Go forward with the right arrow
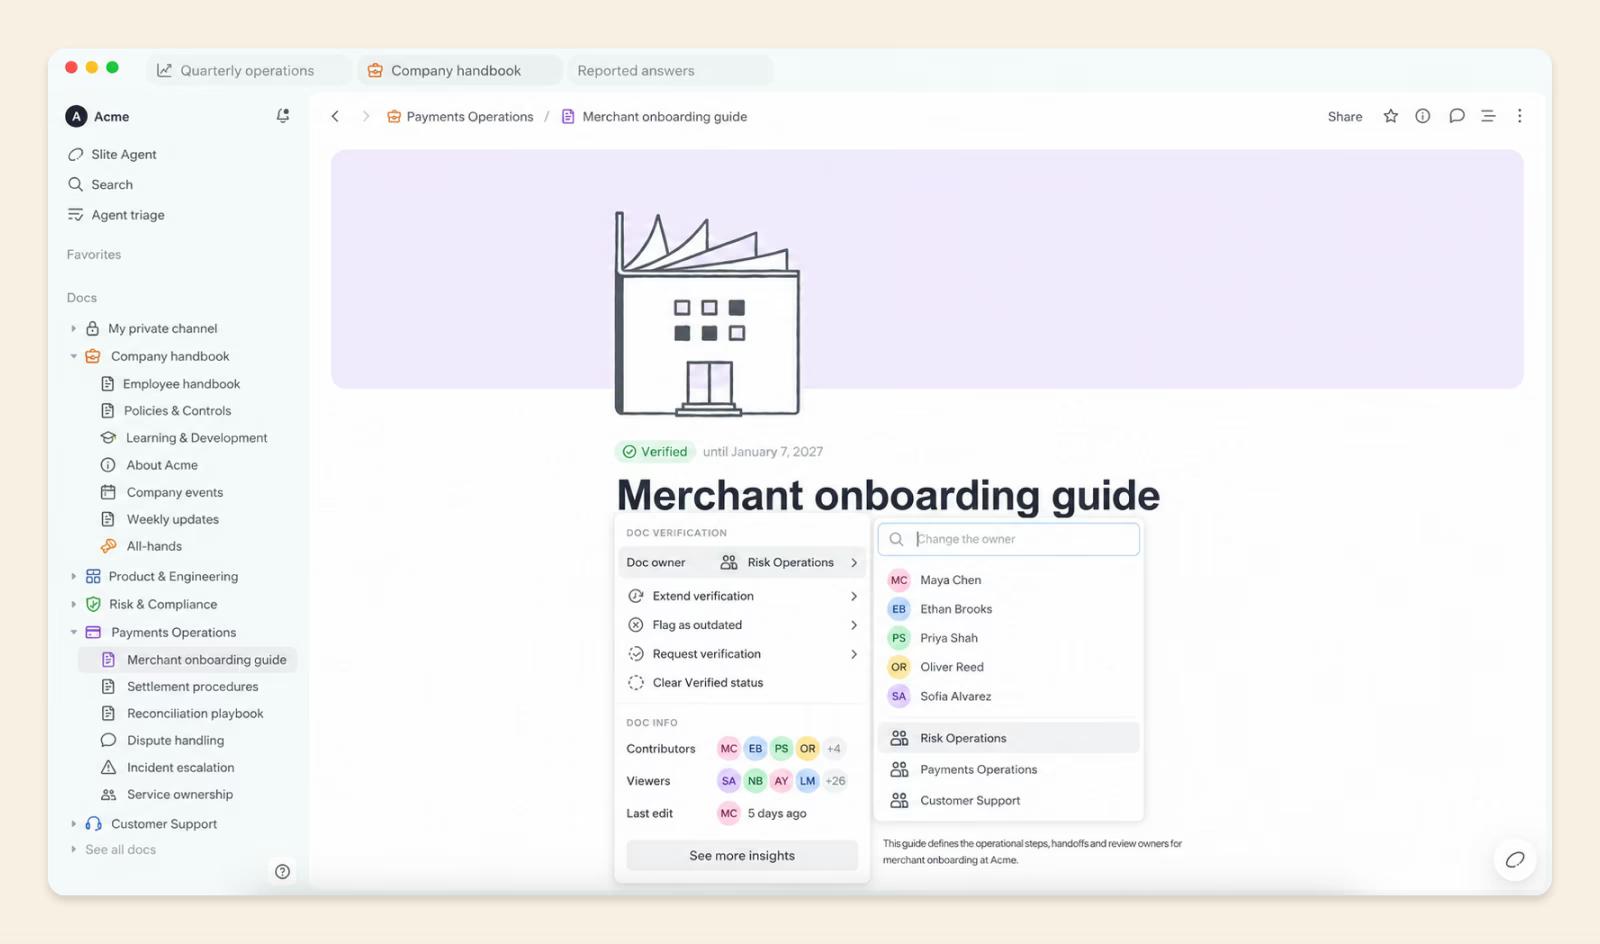The height and width of the screenshot is (944, 1600). pos(366,116)
